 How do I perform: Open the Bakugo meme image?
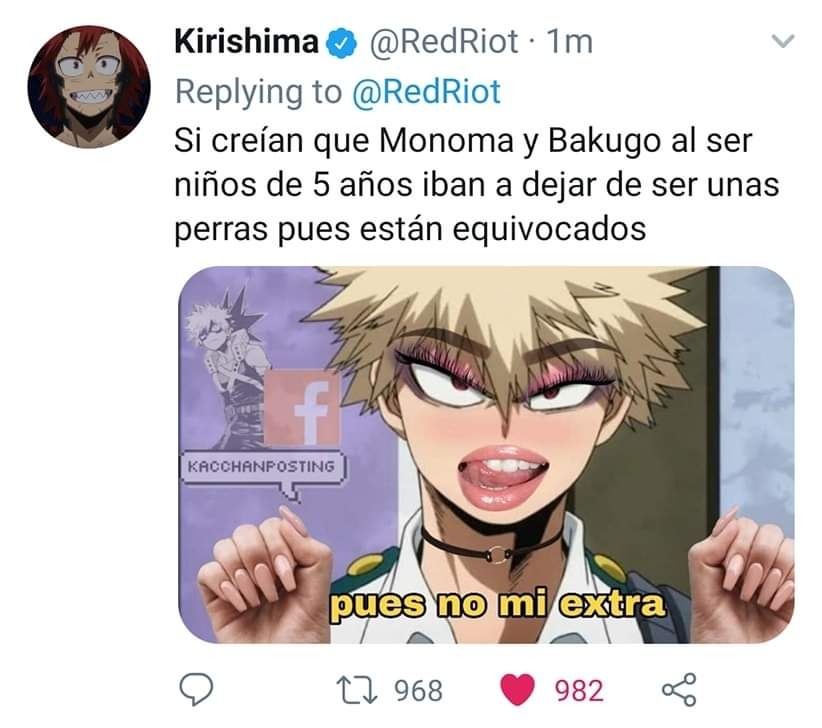[x=486, y=454]
